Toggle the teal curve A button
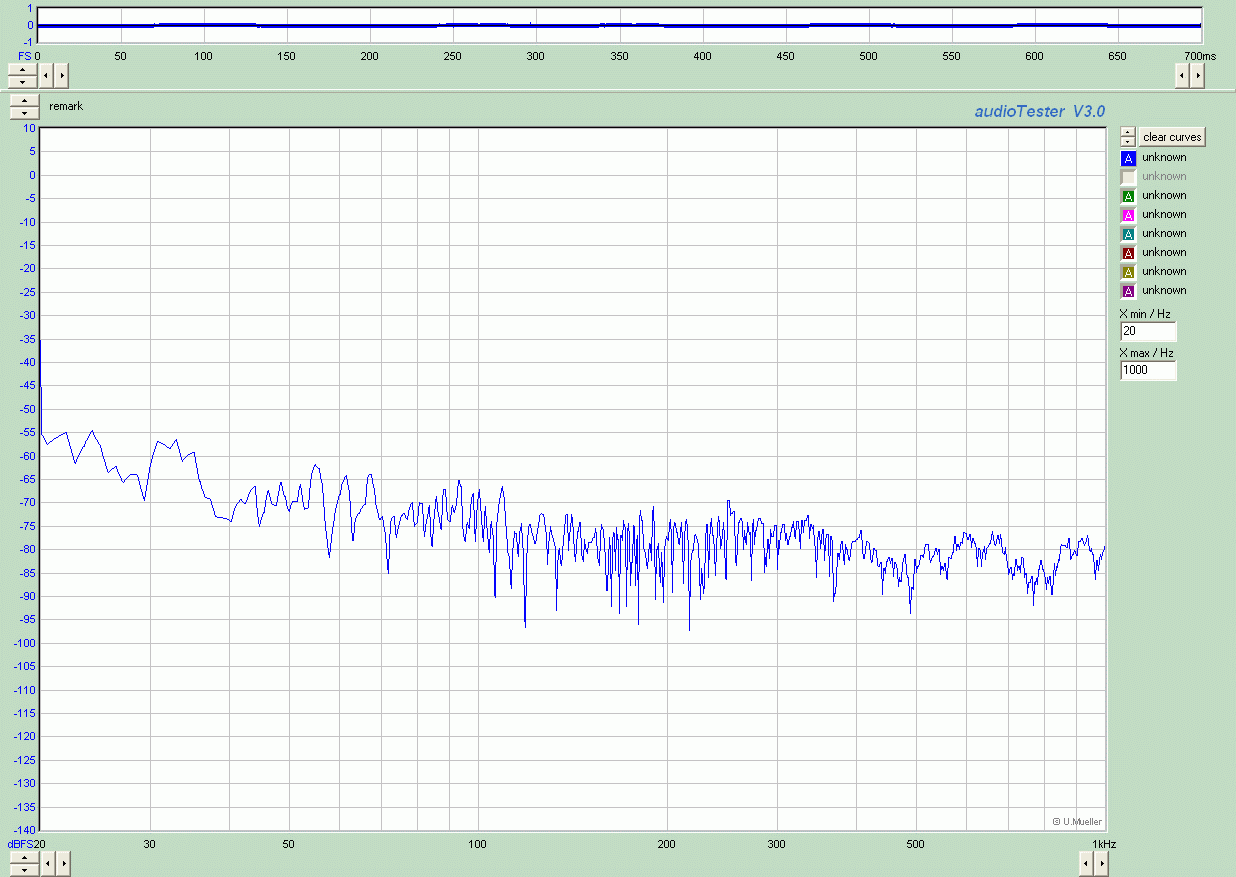Image resolution: width=1236 pixels, height=877 pixels. pos(1128,234)
